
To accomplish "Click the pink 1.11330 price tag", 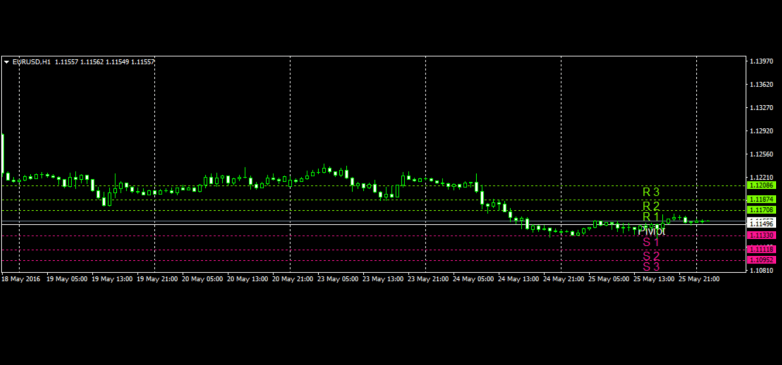I will click(x=762, y=235).
